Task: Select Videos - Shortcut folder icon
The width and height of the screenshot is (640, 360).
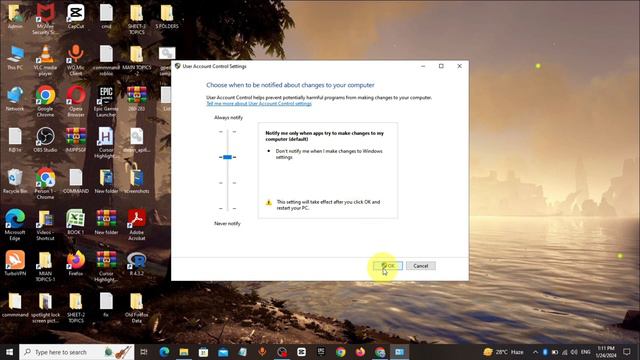Action: tap(45, 225)
